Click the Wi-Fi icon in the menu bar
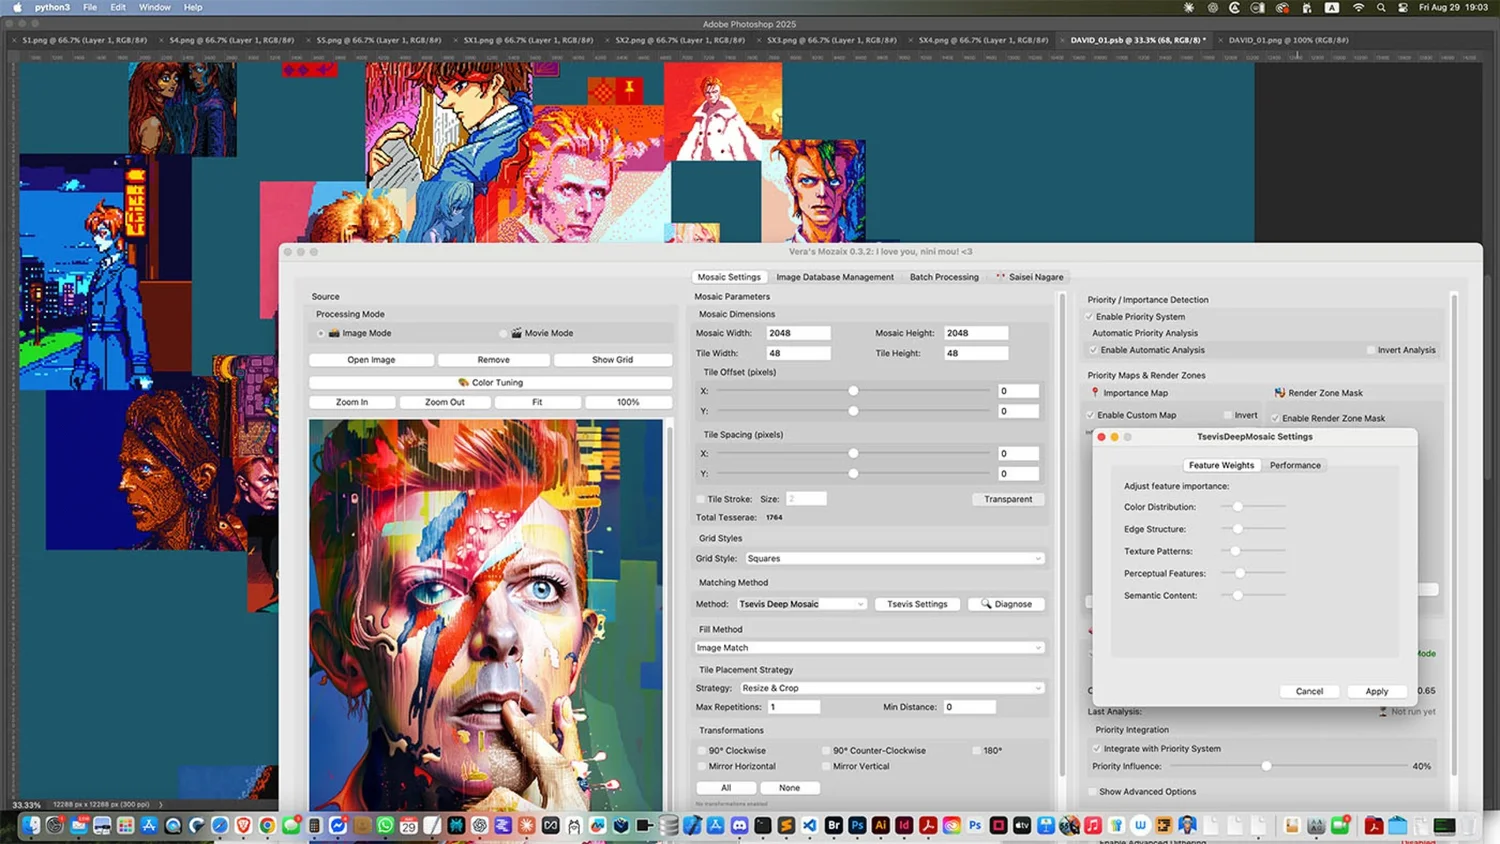 point(1358,7)
